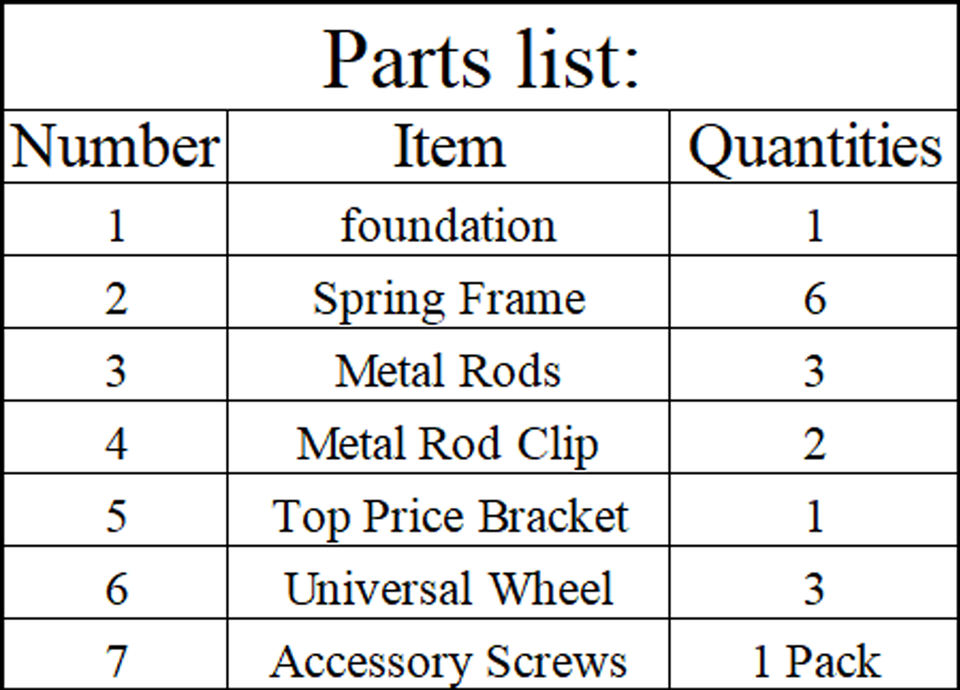Click the quantity value for Universal Wheel
This screenshot has height=690, width=960.
[x=814, y=588]
